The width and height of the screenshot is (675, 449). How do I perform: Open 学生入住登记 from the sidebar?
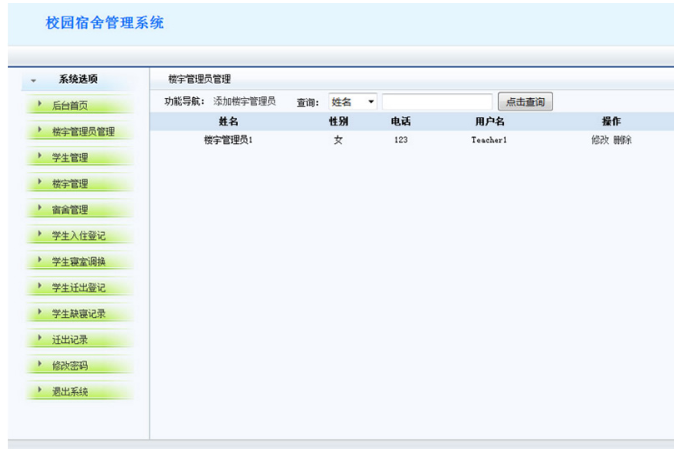pos(78,236)
